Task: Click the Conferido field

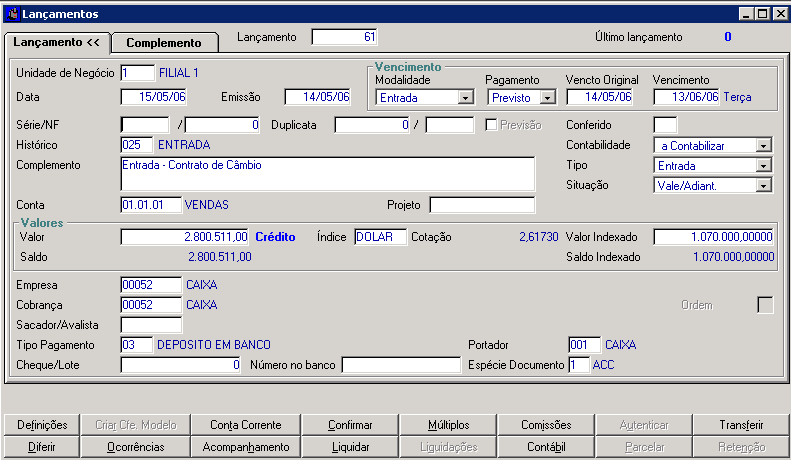Action: pos(665,125)
